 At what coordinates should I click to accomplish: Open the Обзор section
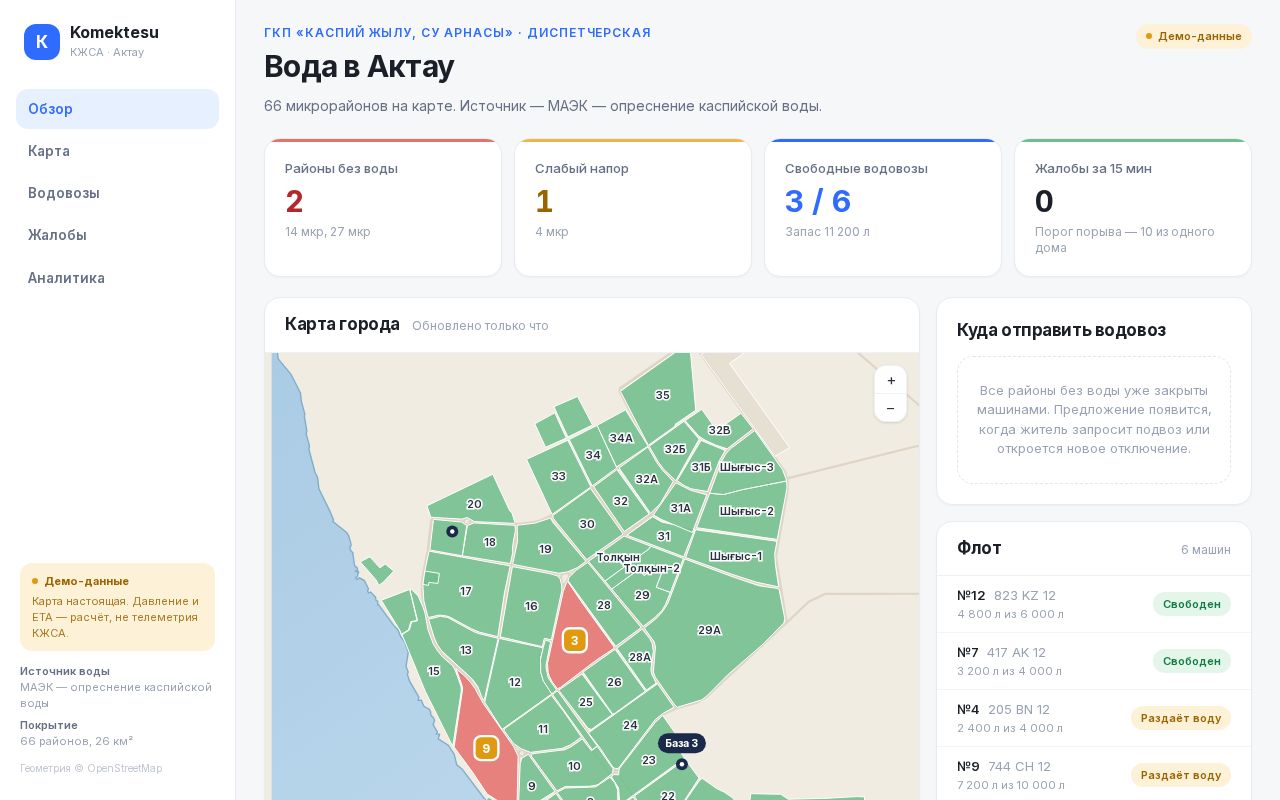(117, 109)
